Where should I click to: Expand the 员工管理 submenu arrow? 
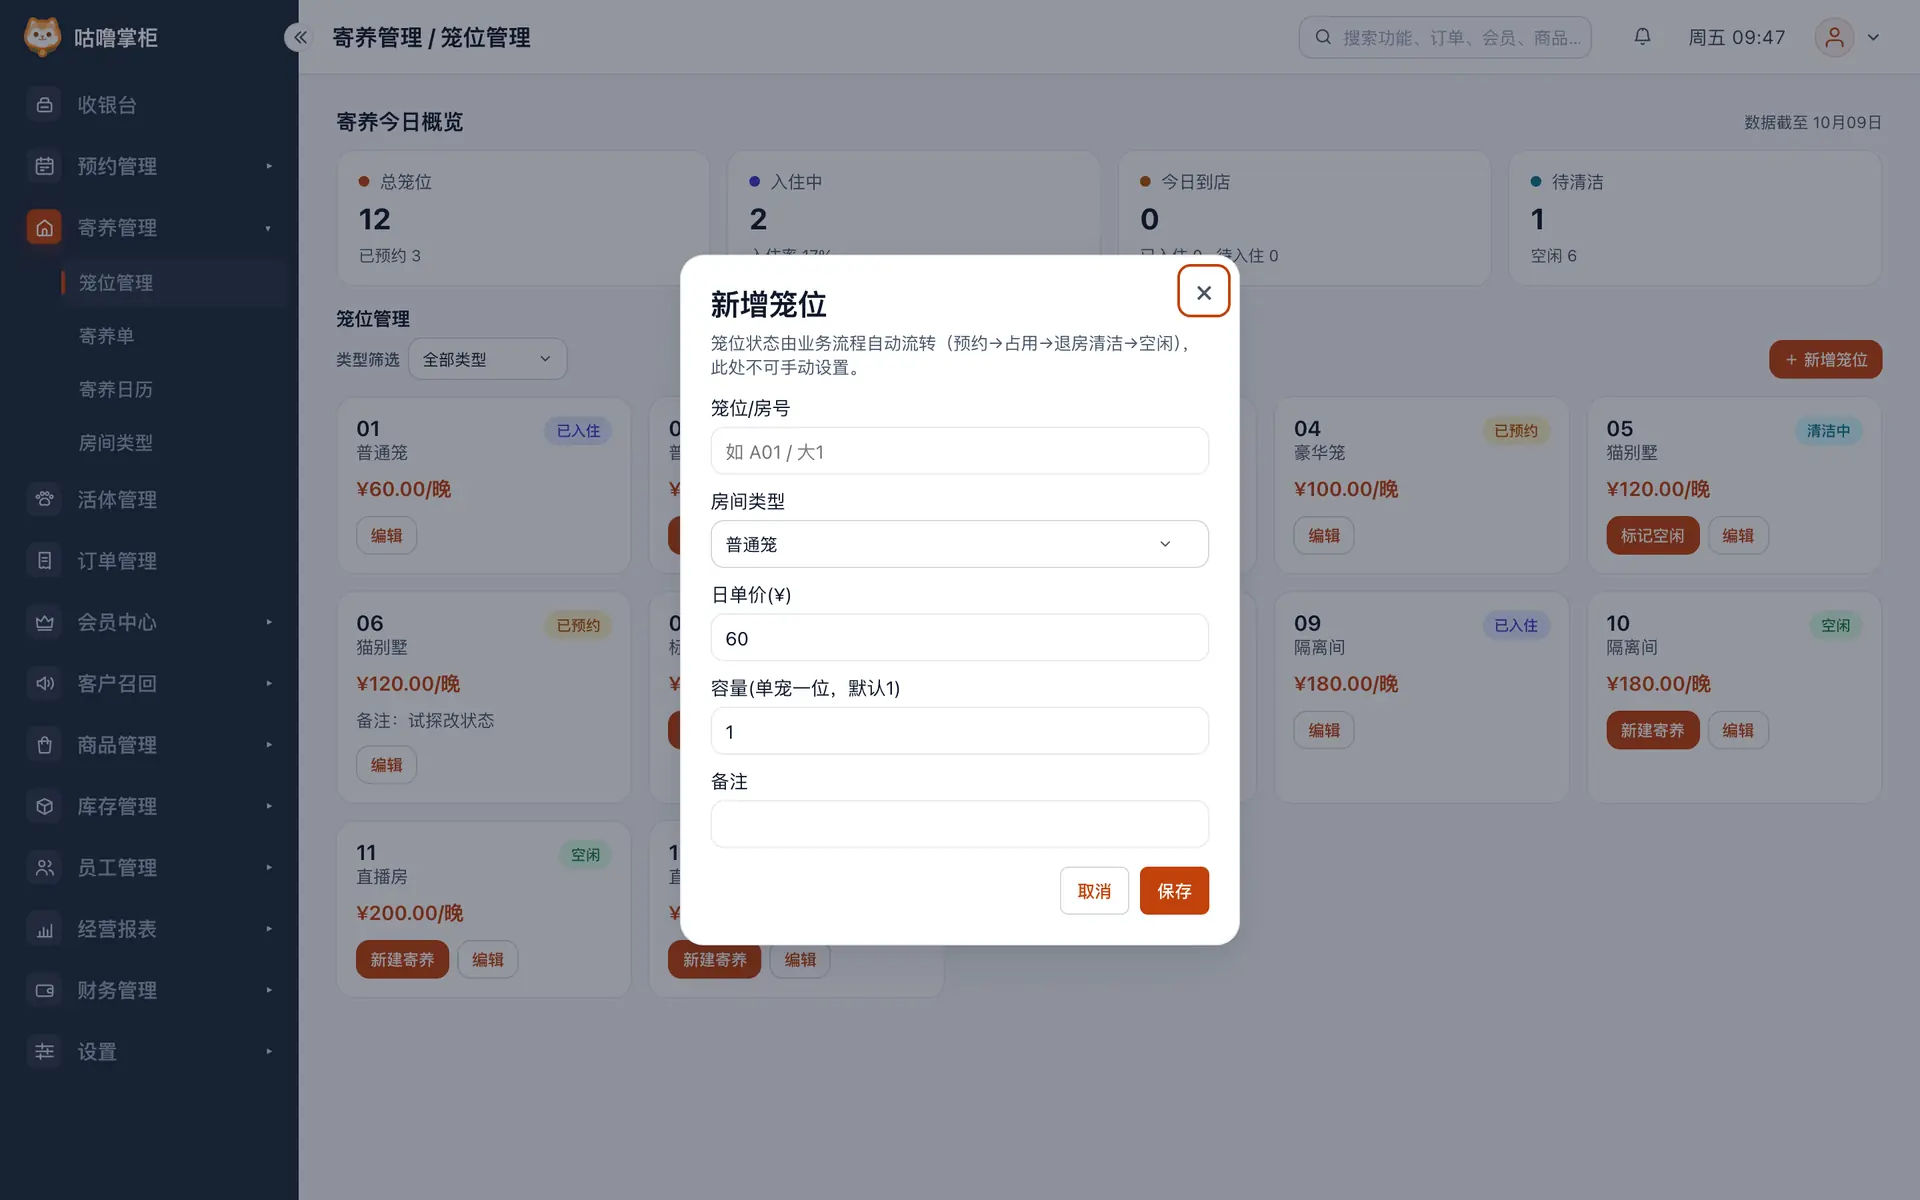269,867
